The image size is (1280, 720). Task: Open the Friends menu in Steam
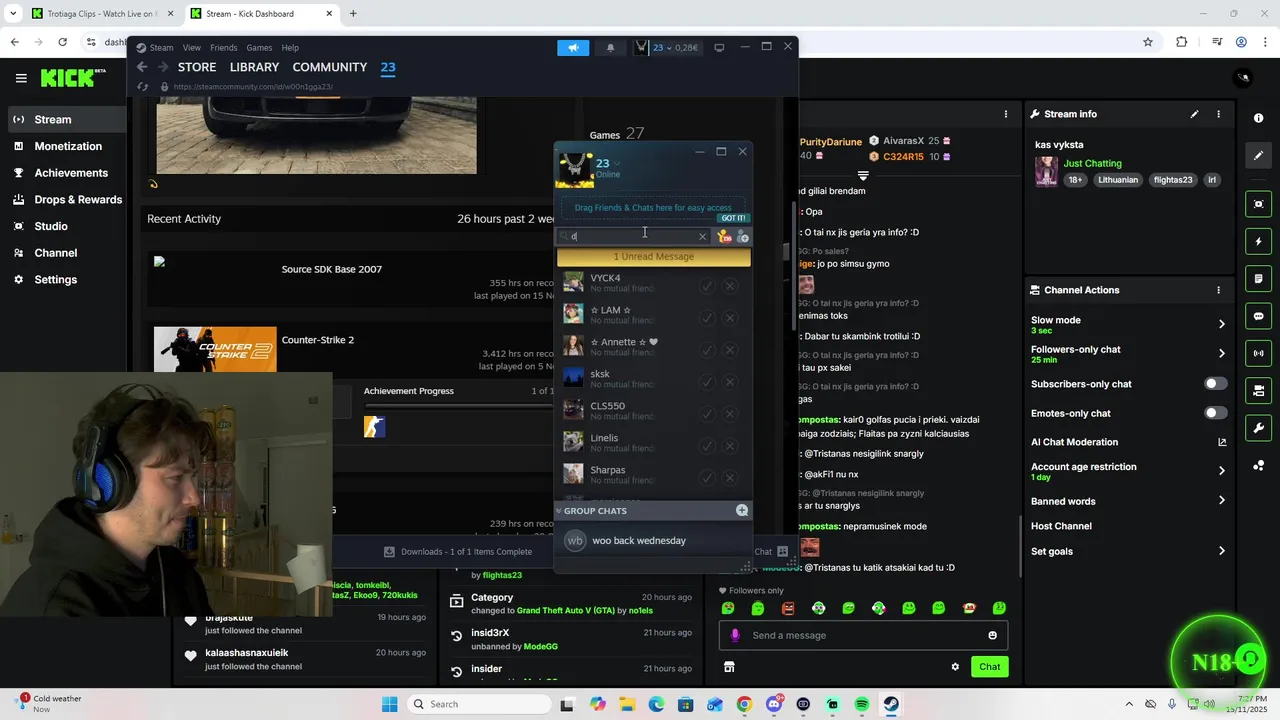[224, 48]
